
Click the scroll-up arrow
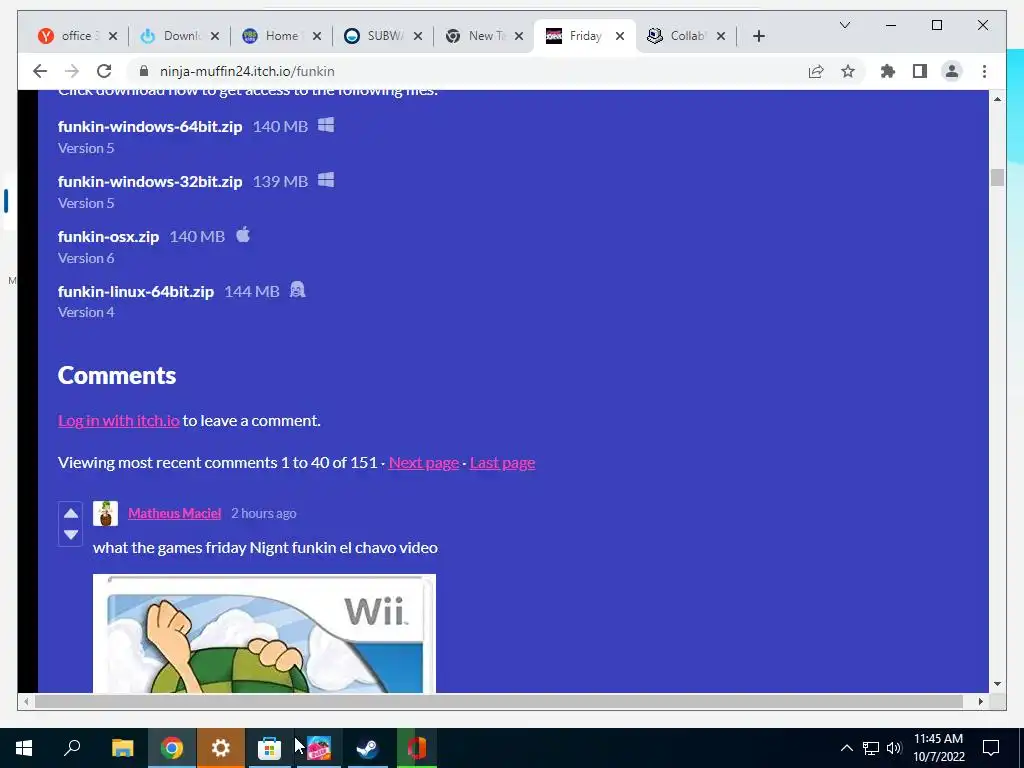[x=997, y=99]
